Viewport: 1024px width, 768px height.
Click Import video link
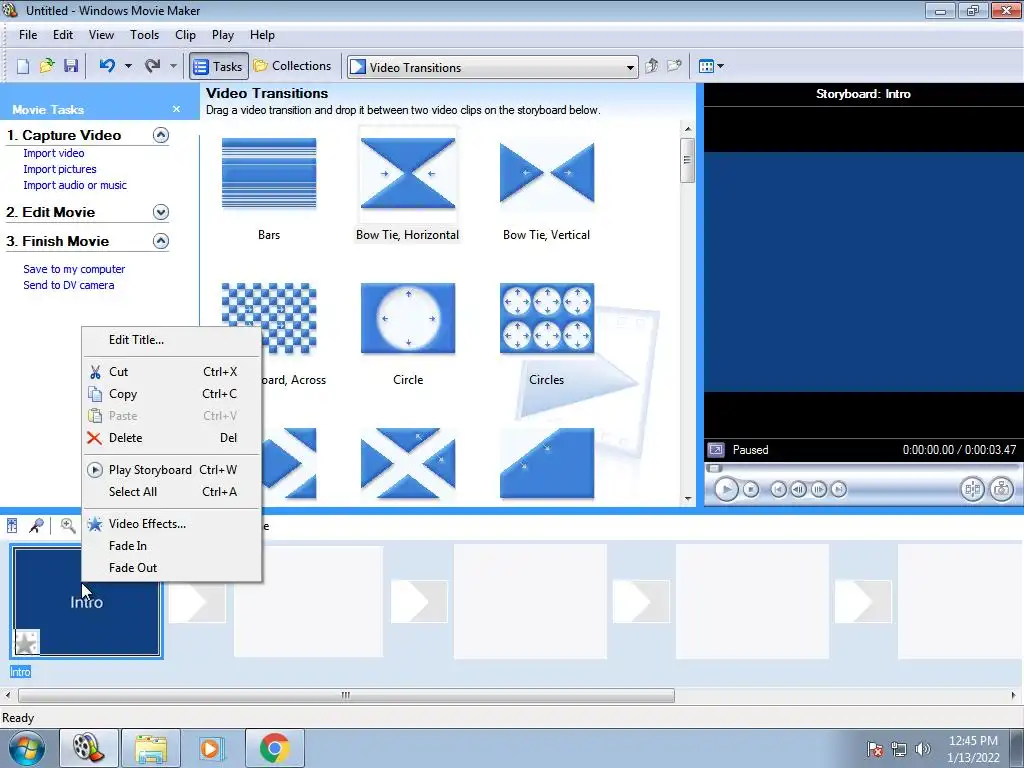[54, 153]
